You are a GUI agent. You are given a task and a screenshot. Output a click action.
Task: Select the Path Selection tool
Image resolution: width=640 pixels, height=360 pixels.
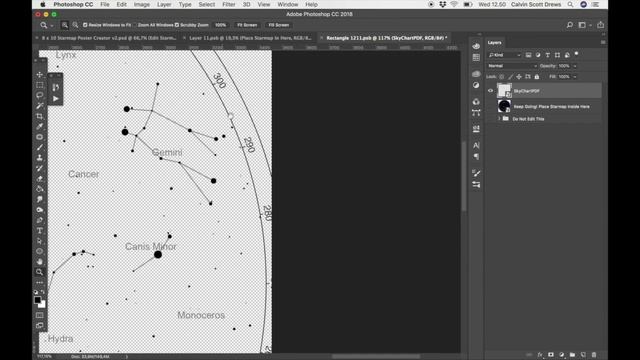pyautogui.click(x=40, y=241)
